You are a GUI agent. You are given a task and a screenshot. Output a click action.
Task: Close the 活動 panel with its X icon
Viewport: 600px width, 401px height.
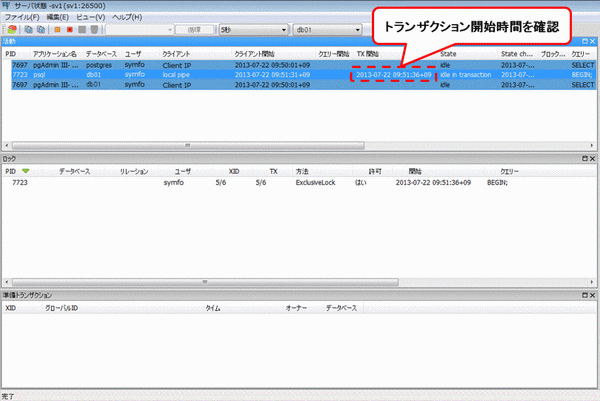(594, 41)
